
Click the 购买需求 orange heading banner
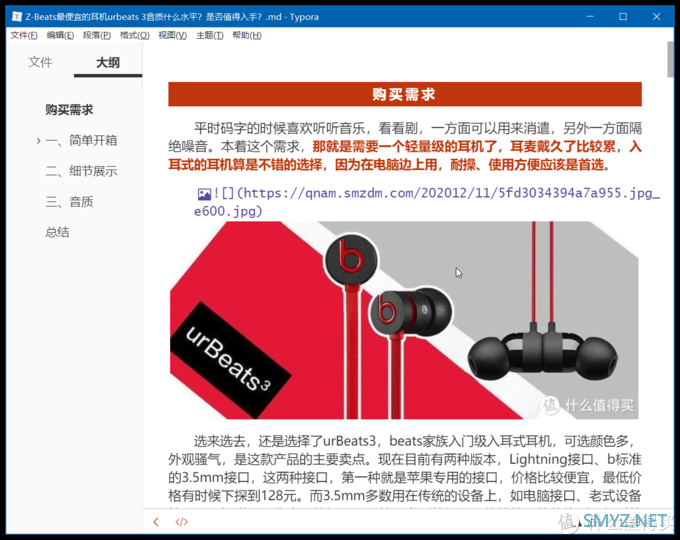coord(405,94)
